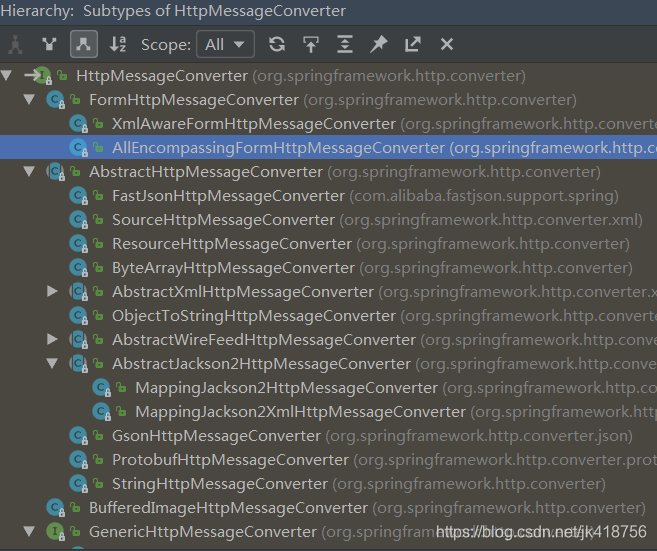Screen dimensions: 657x551
Task: Expand the AbstractWireFeedHttpMessageConverter node
Action: 52,339
